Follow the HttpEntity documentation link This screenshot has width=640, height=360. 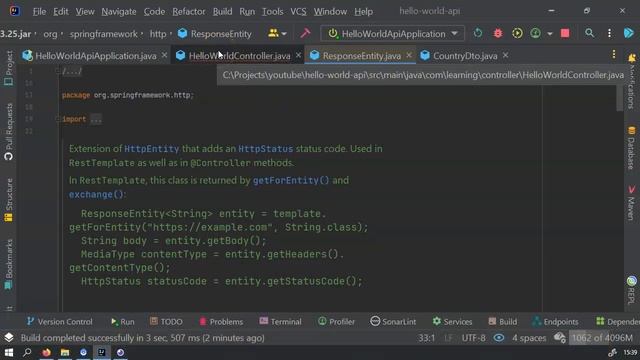[151, 149]
